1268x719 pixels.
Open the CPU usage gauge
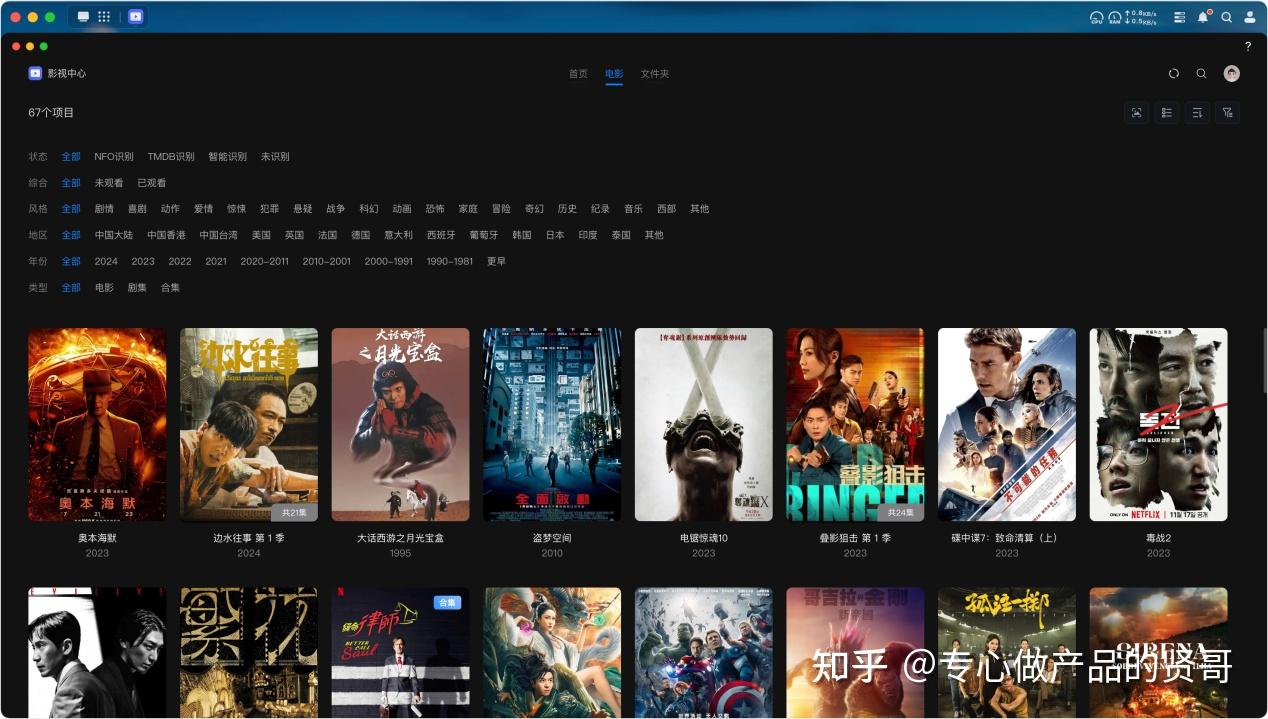click(1096, 17)
